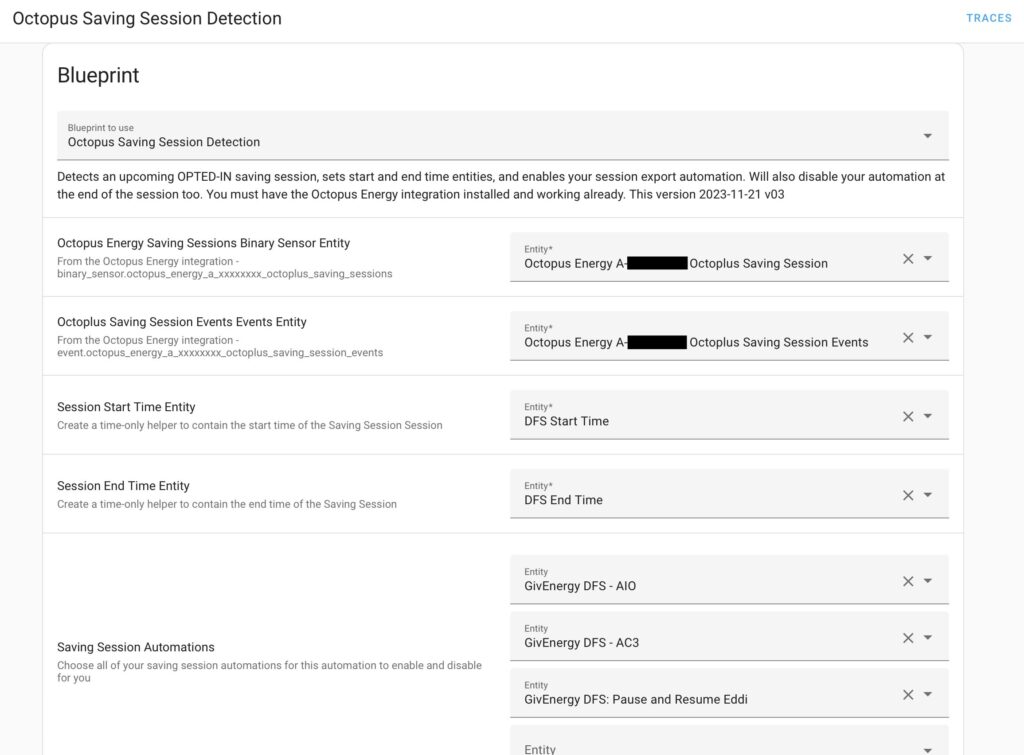
Task: Click the Octopus Saving Session Detection page title
Action: (147, 18)
